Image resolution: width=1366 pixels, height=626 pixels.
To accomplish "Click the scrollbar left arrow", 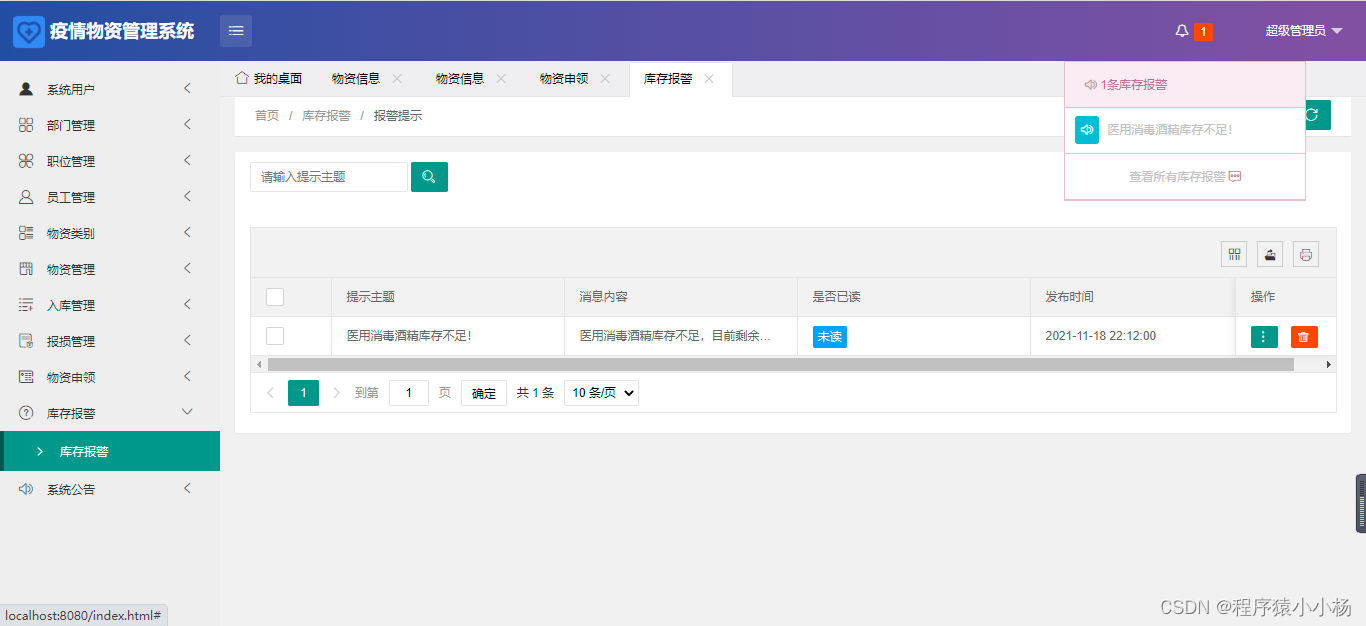I will coord(259,364).
